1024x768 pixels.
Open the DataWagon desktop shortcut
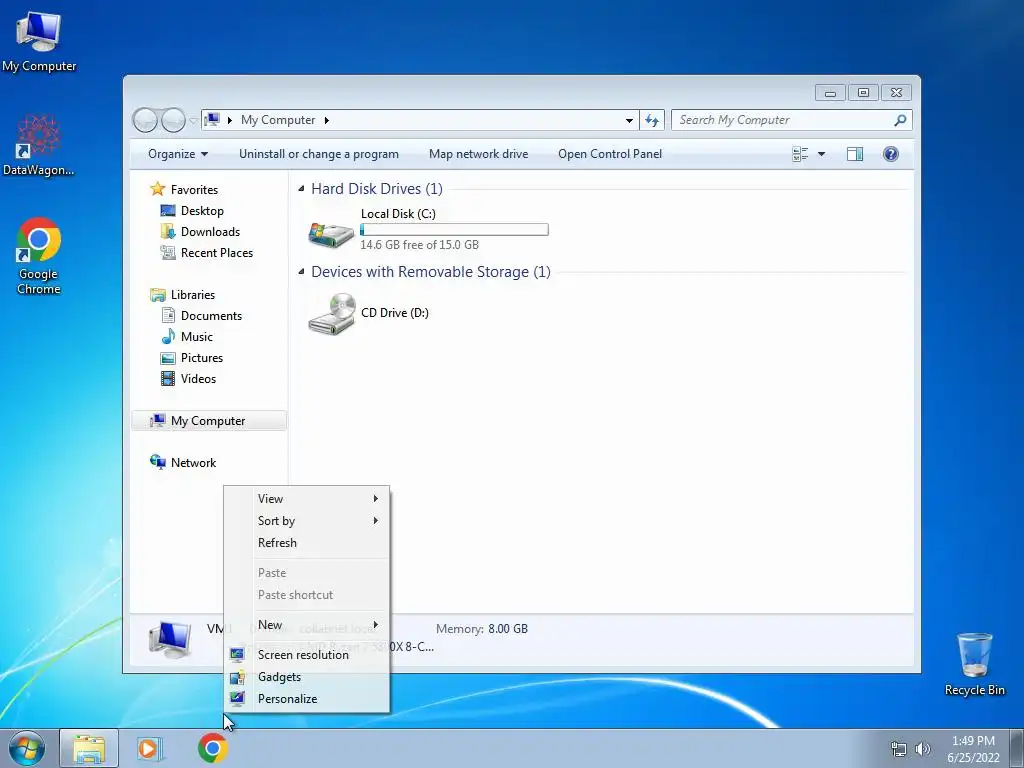(x=39, y=144)
